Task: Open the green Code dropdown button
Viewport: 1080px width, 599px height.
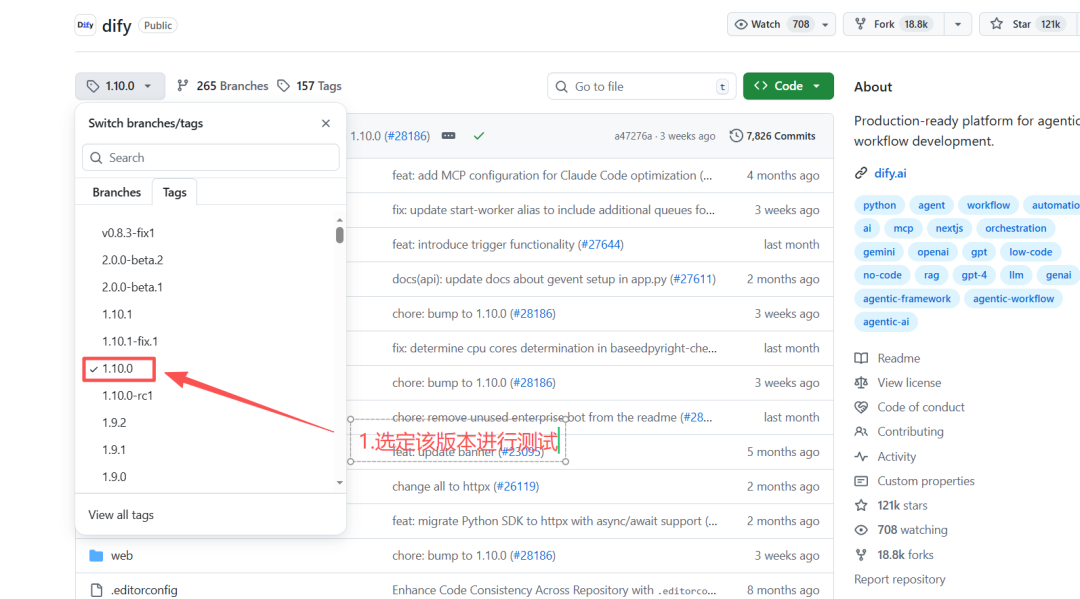Action: click(x=788, y=86)
